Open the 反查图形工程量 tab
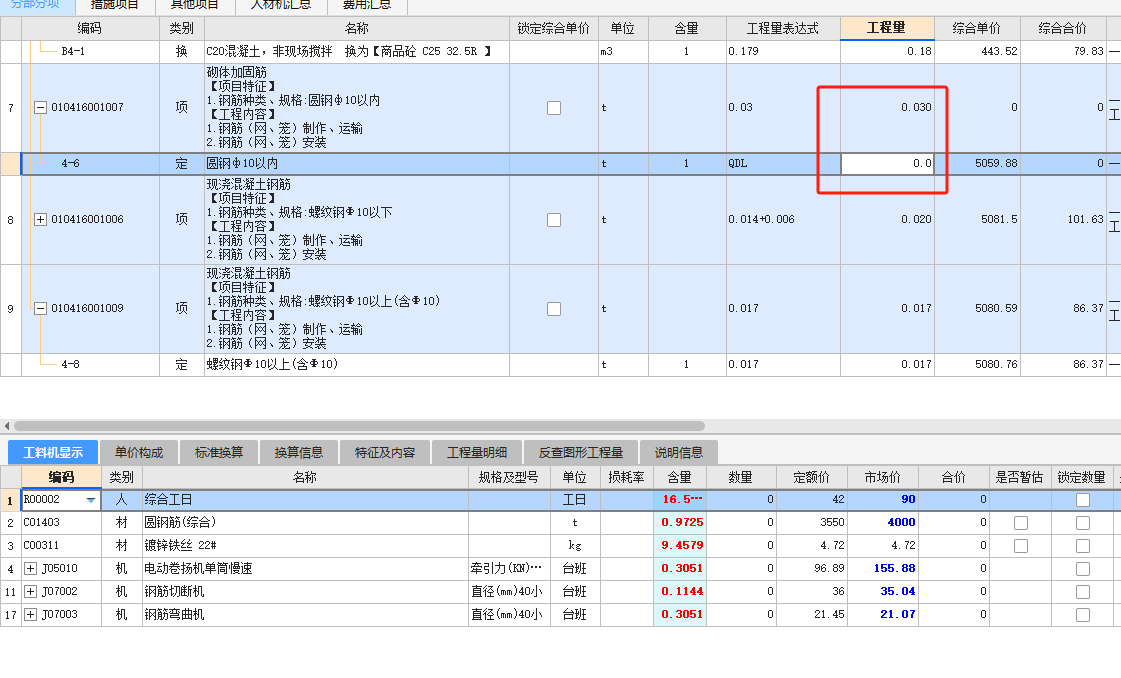Image resolution: width=1121 pixels, height=678 pixels. tap(581, 452)
